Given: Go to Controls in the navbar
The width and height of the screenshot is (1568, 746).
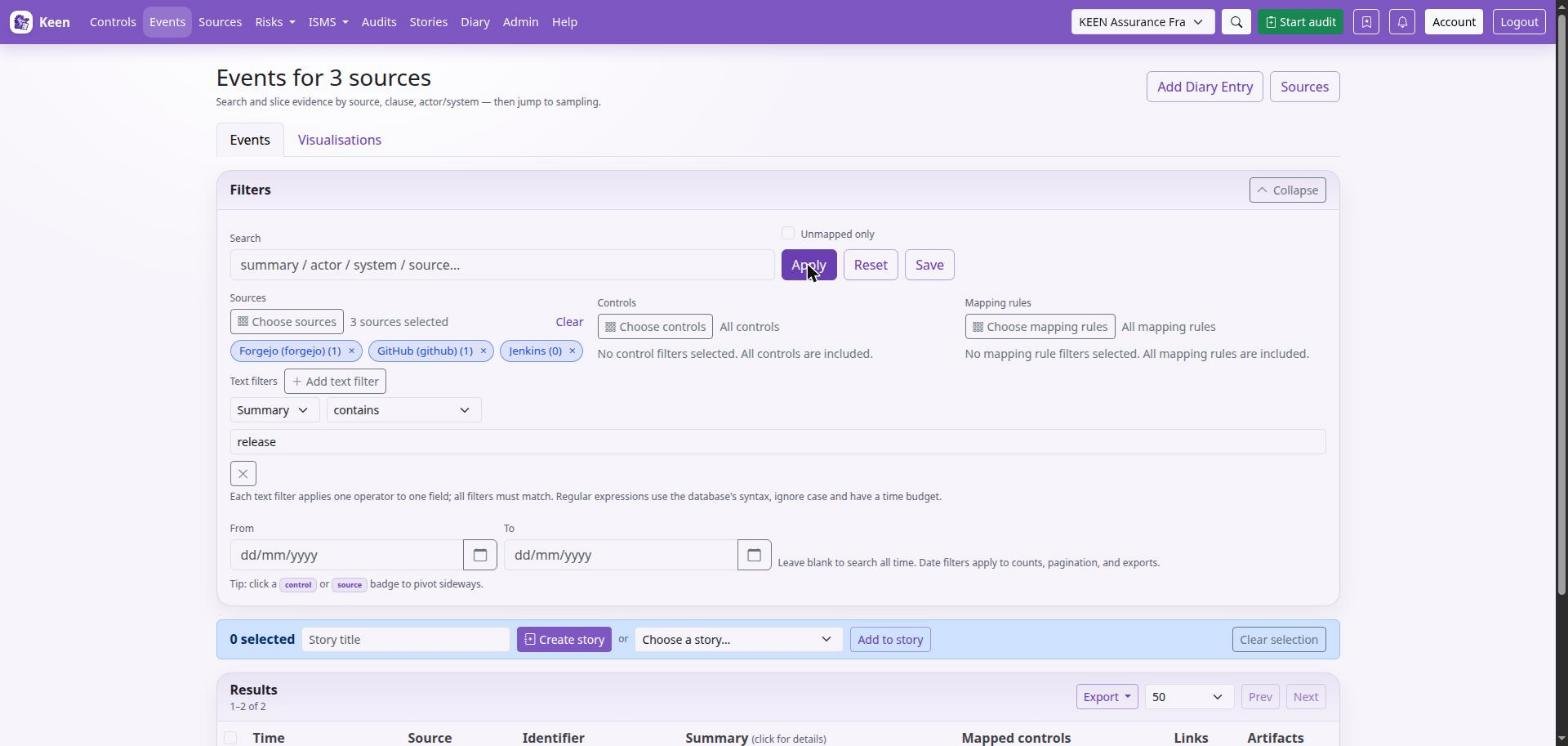Looking at the screenshot, I should [x=113, y=22].
